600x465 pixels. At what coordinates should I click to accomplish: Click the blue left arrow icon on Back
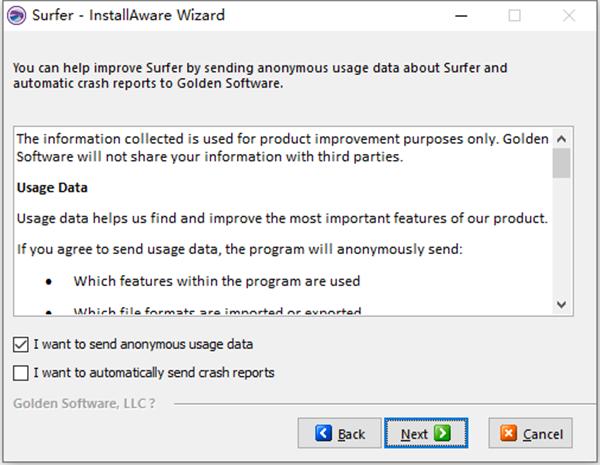pyautogui.click(x=323, y=434)
